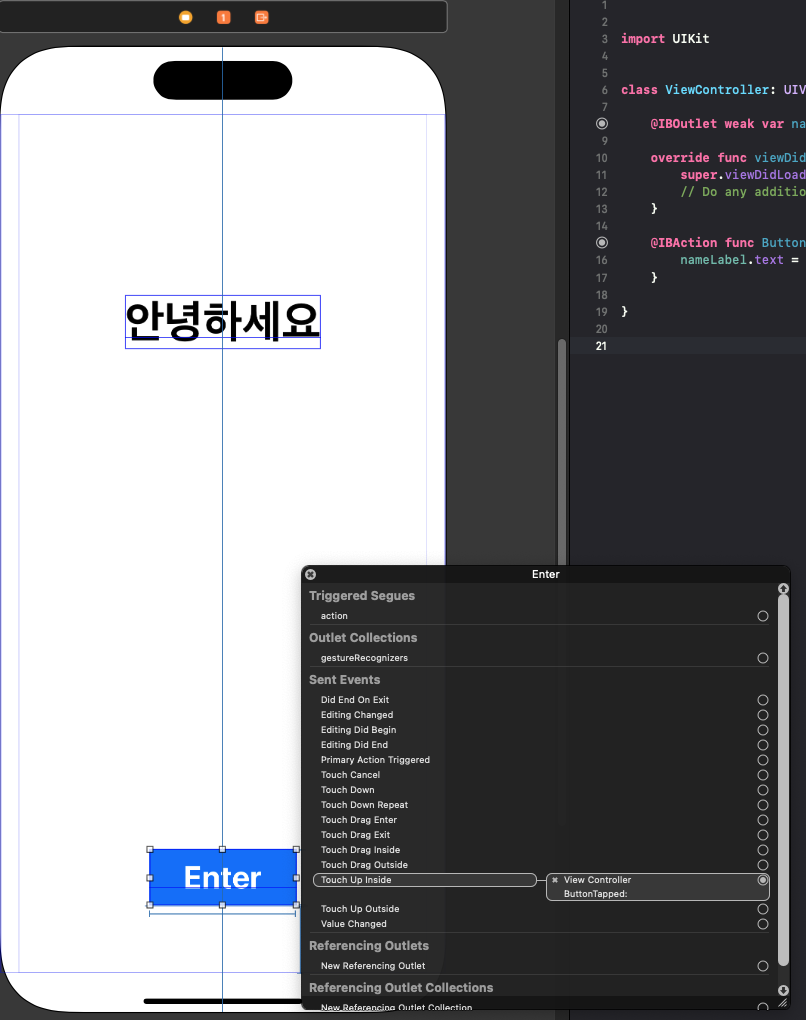
Task: Click the New Referencing Outlet connection circle
Action: click(x=763, y=966)
